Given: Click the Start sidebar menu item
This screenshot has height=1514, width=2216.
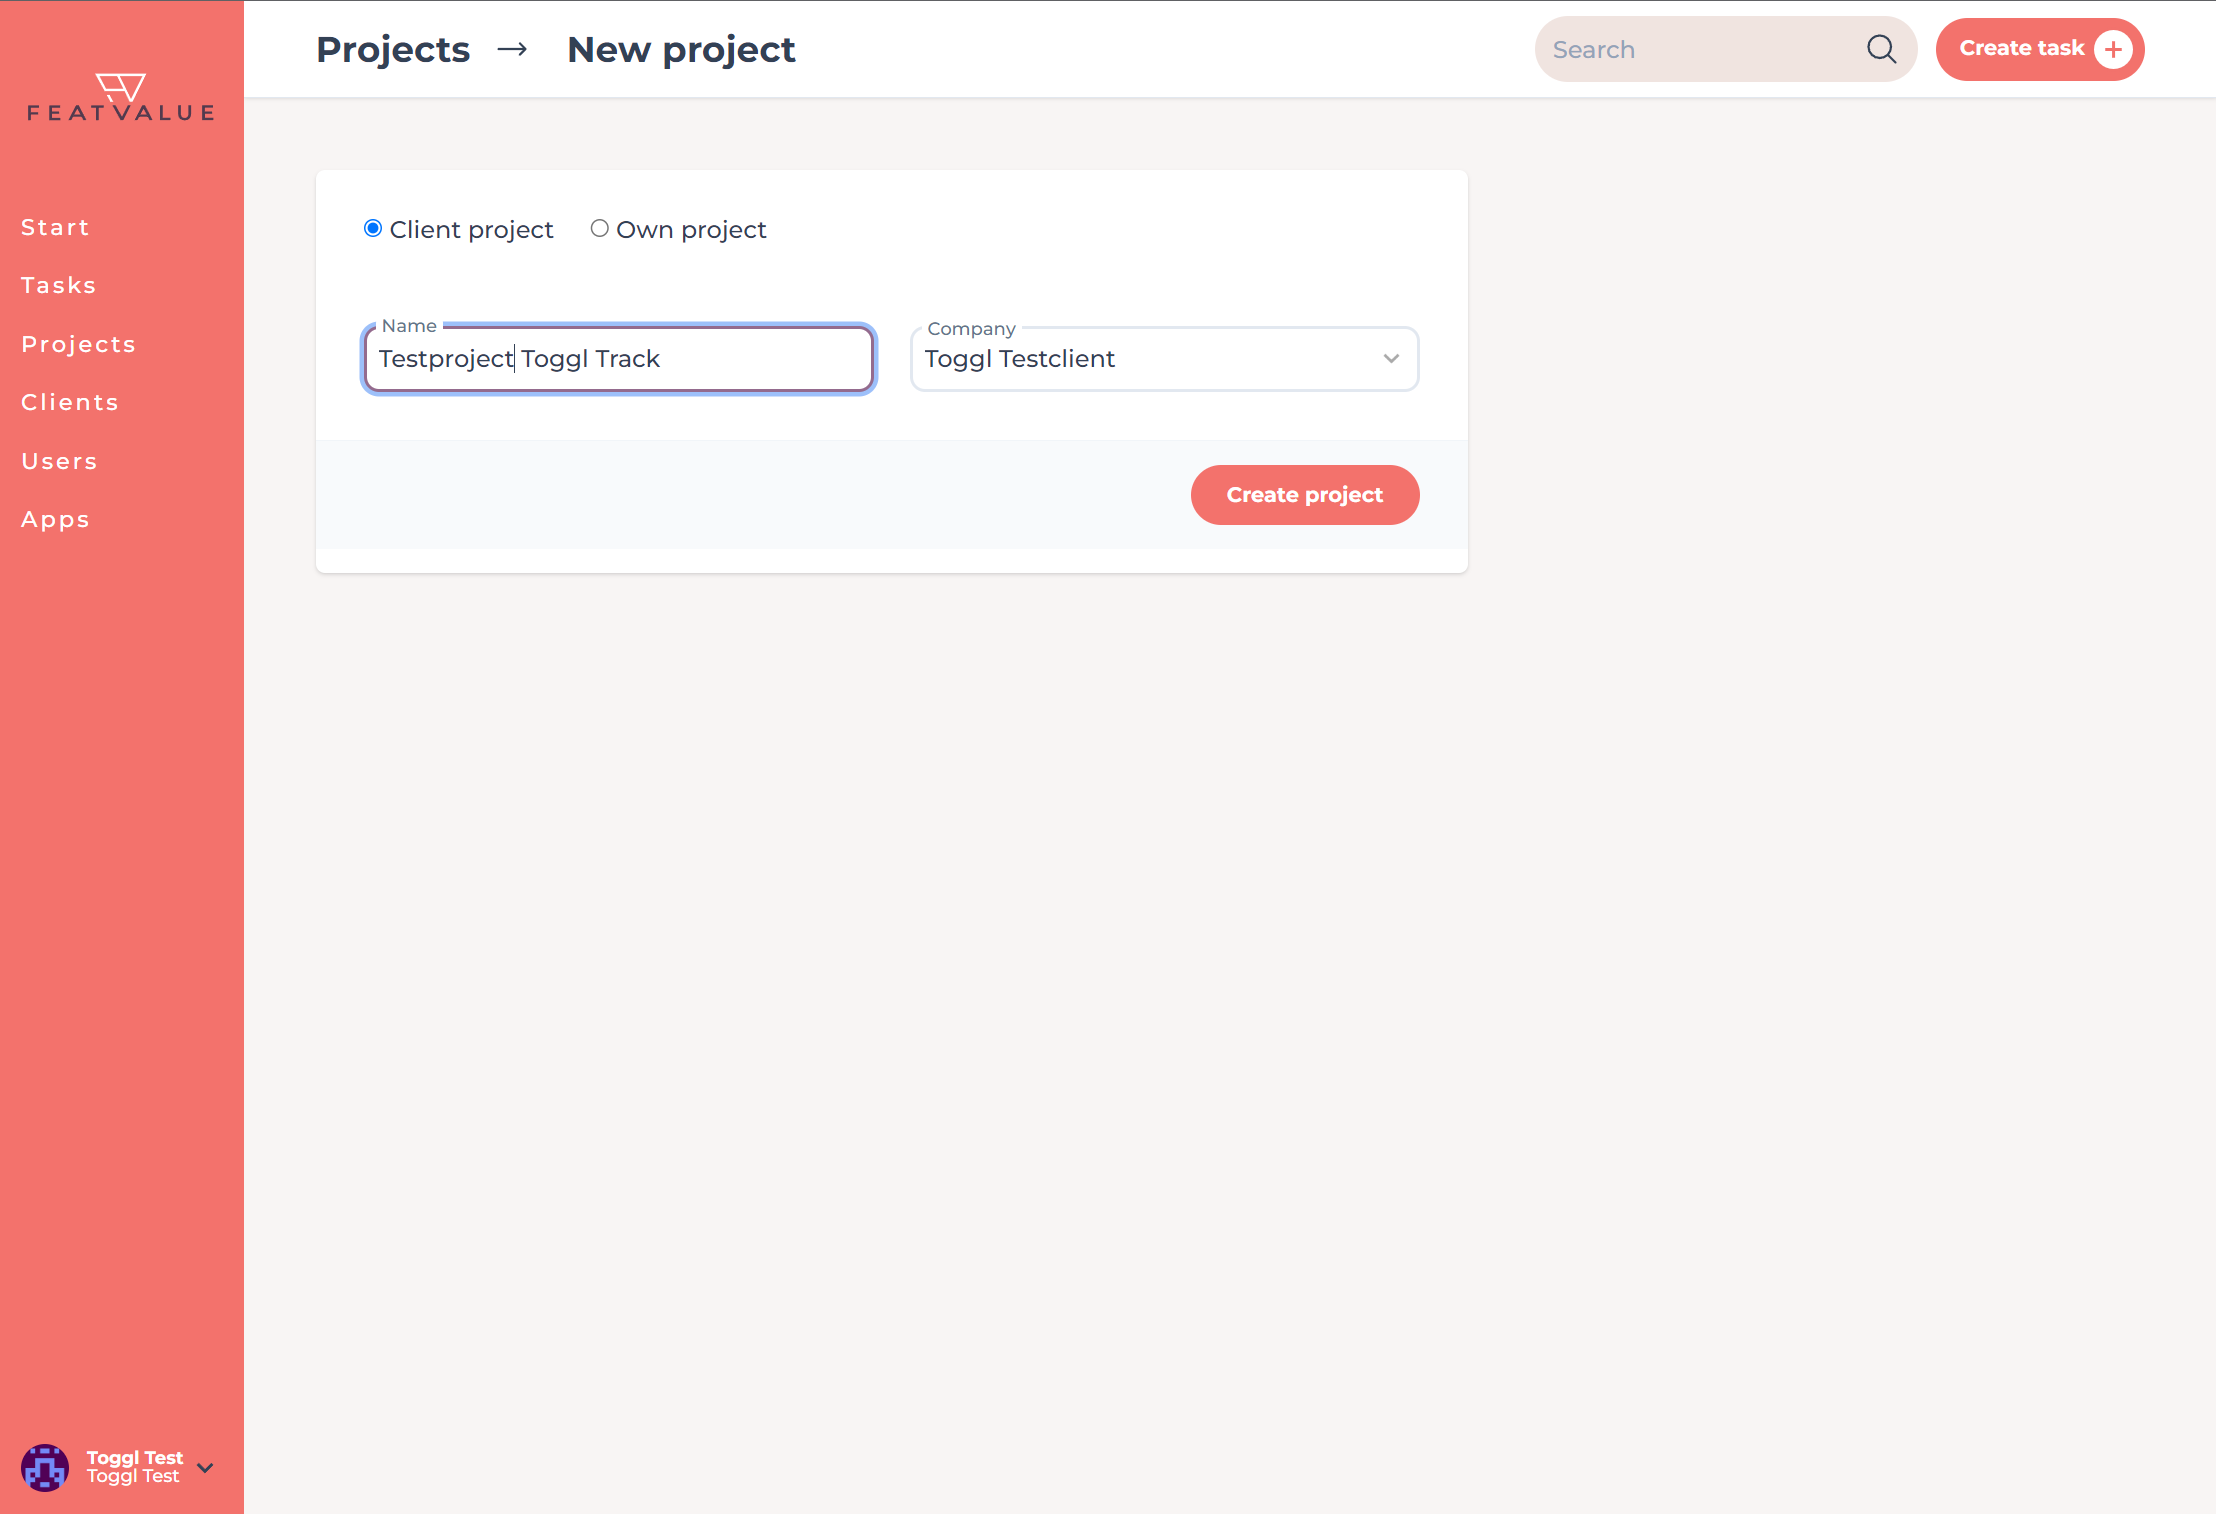Looking at the screenshot, I should point(54,227).
